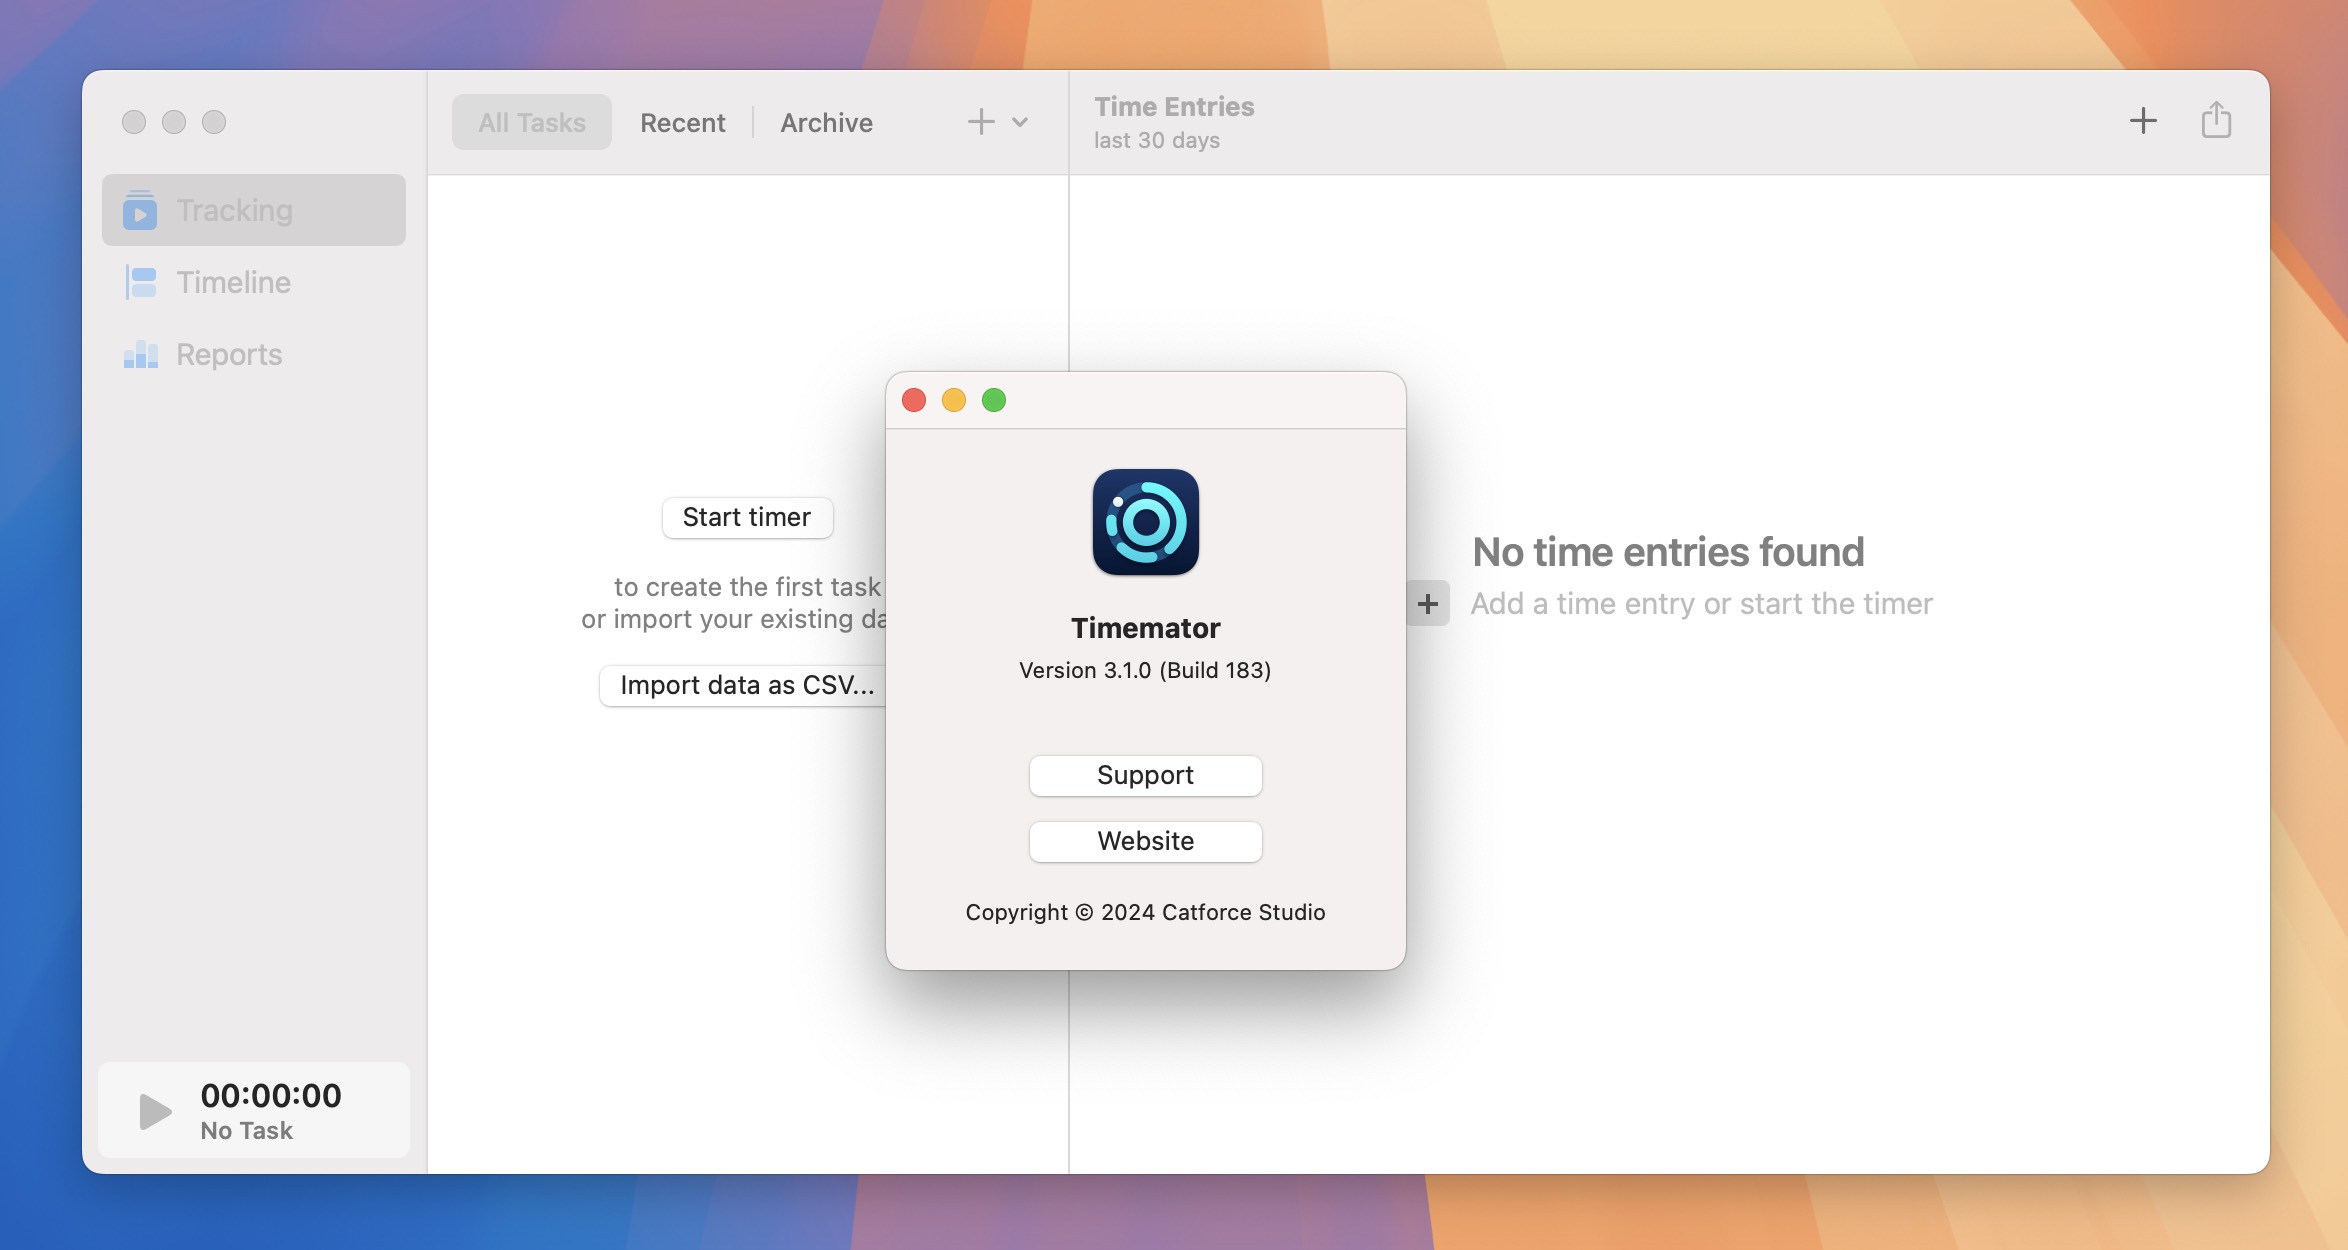Open the Tracking sidebar section

click(254, 210)
